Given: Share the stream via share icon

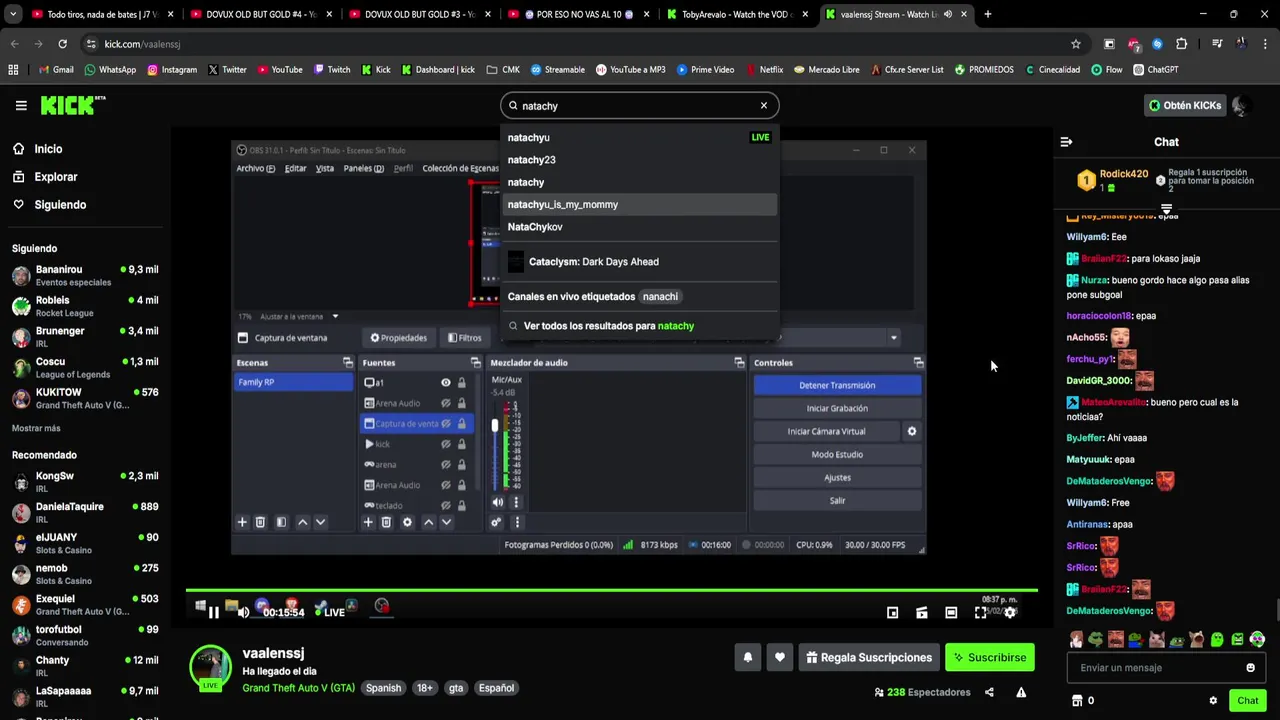Looking at the screenshot, I should pos(989,692).
